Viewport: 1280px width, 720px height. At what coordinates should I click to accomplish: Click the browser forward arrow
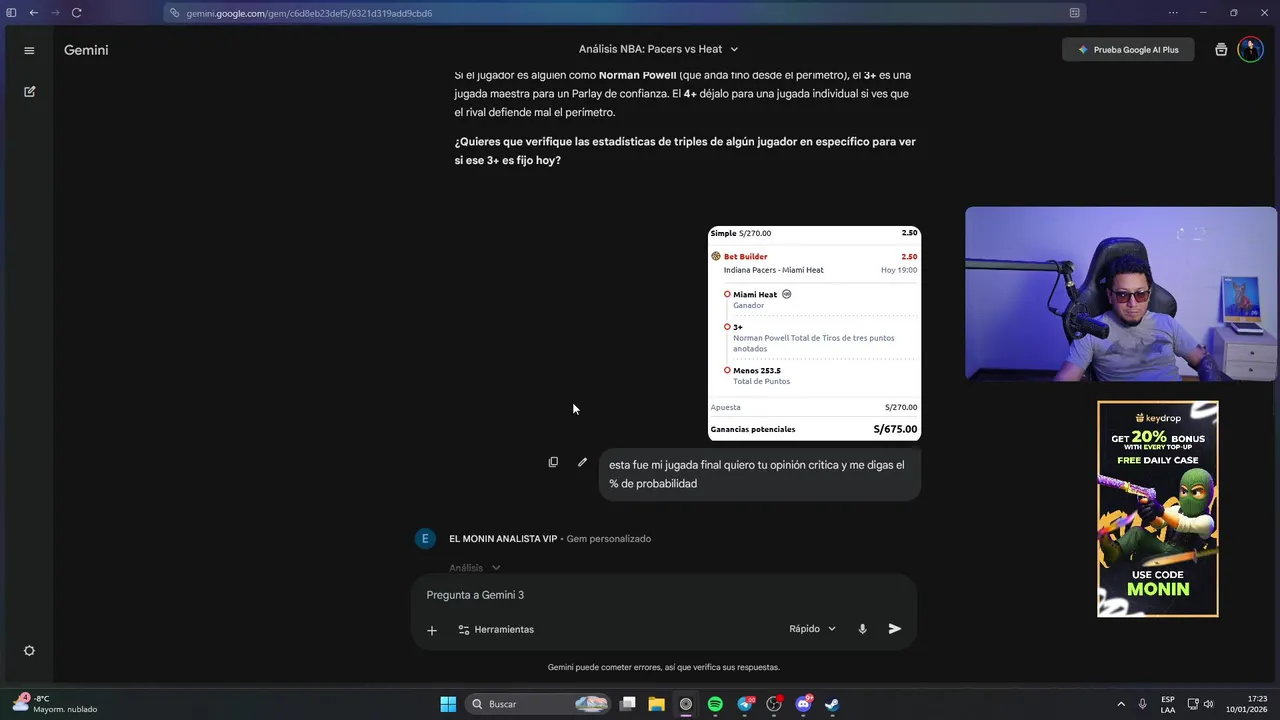point(54,13)
